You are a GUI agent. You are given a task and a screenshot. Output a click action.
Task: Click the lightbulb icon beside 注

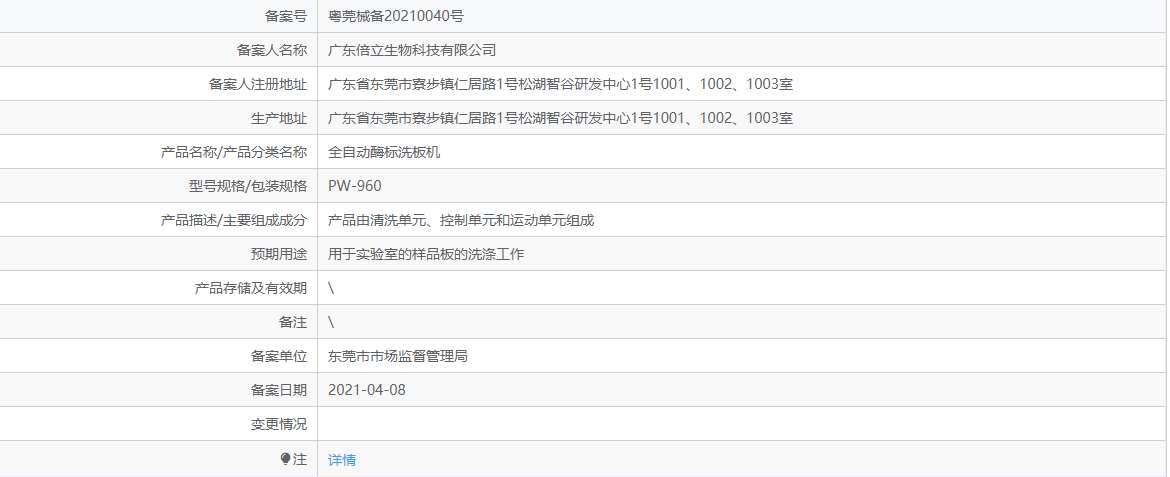(x=285, y=459)
